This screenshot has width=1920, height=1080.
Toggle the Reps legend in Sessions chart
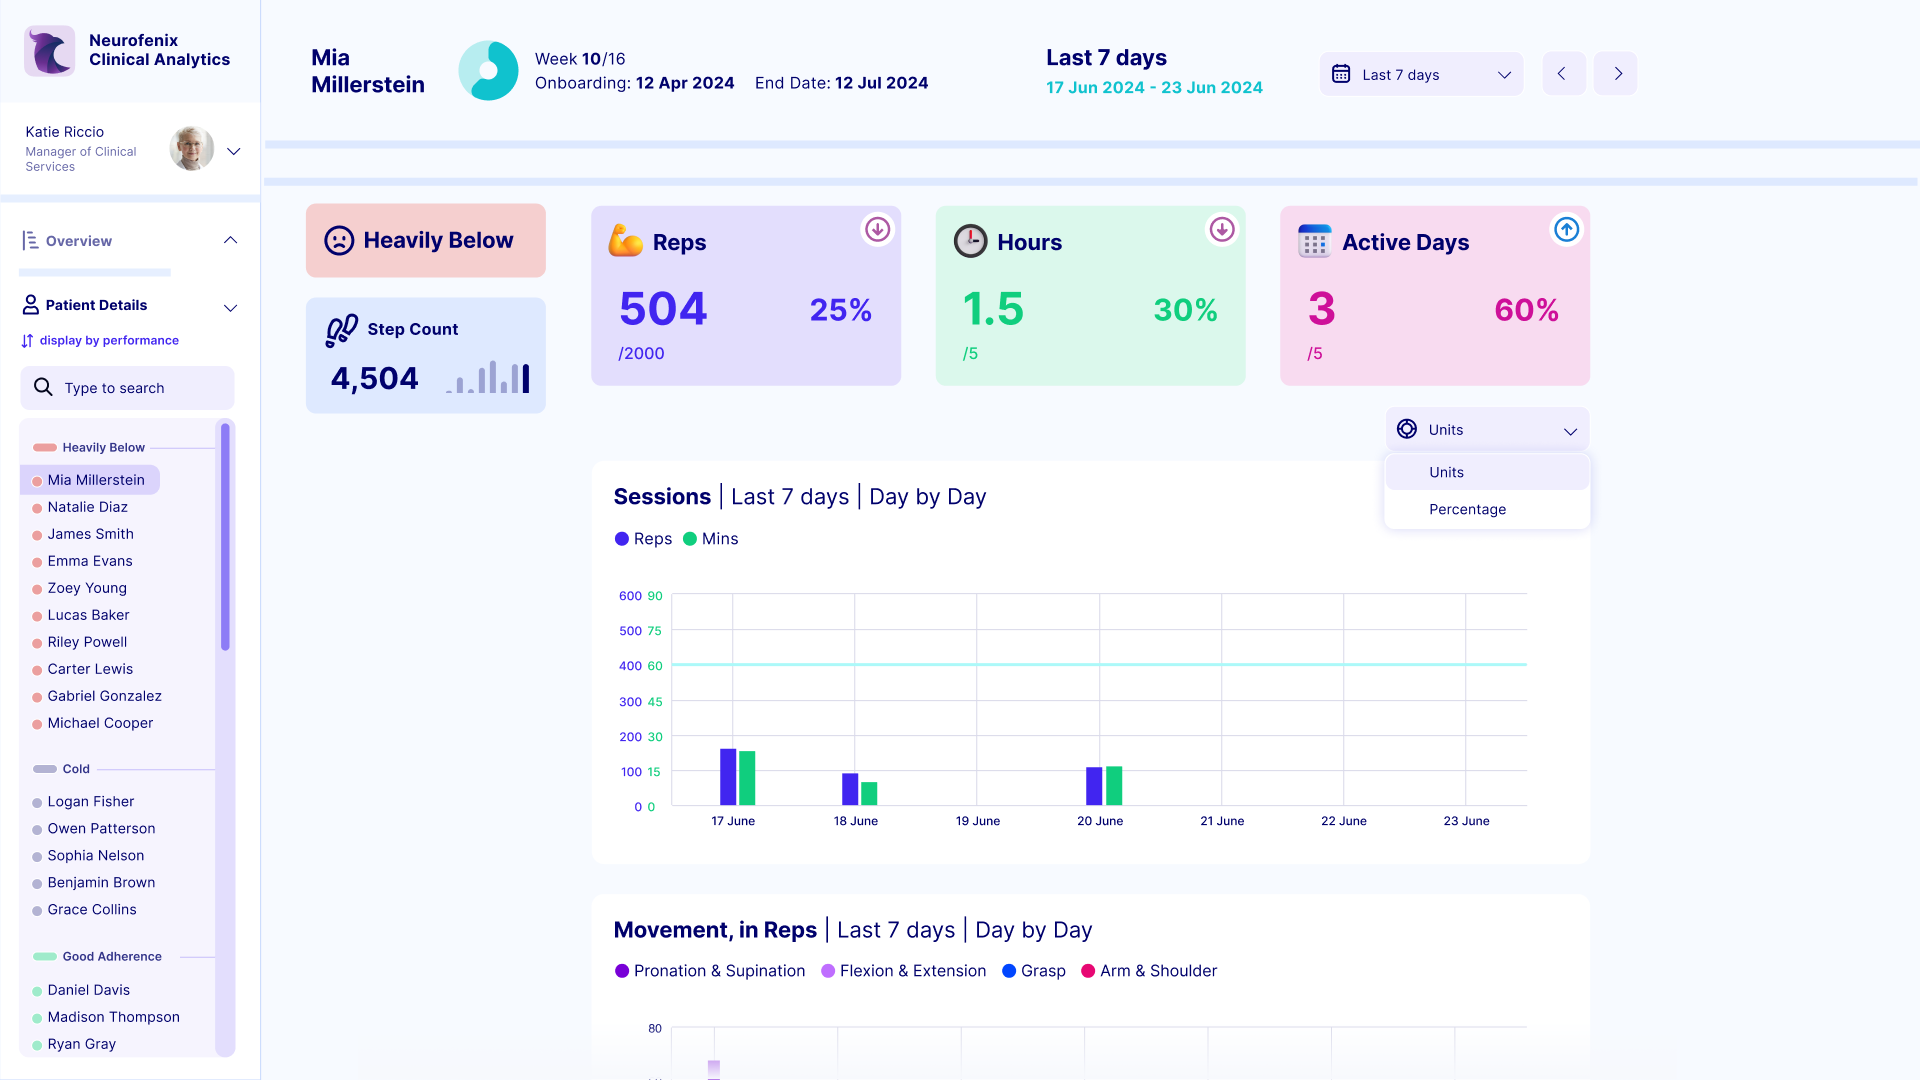coord(643,539)
